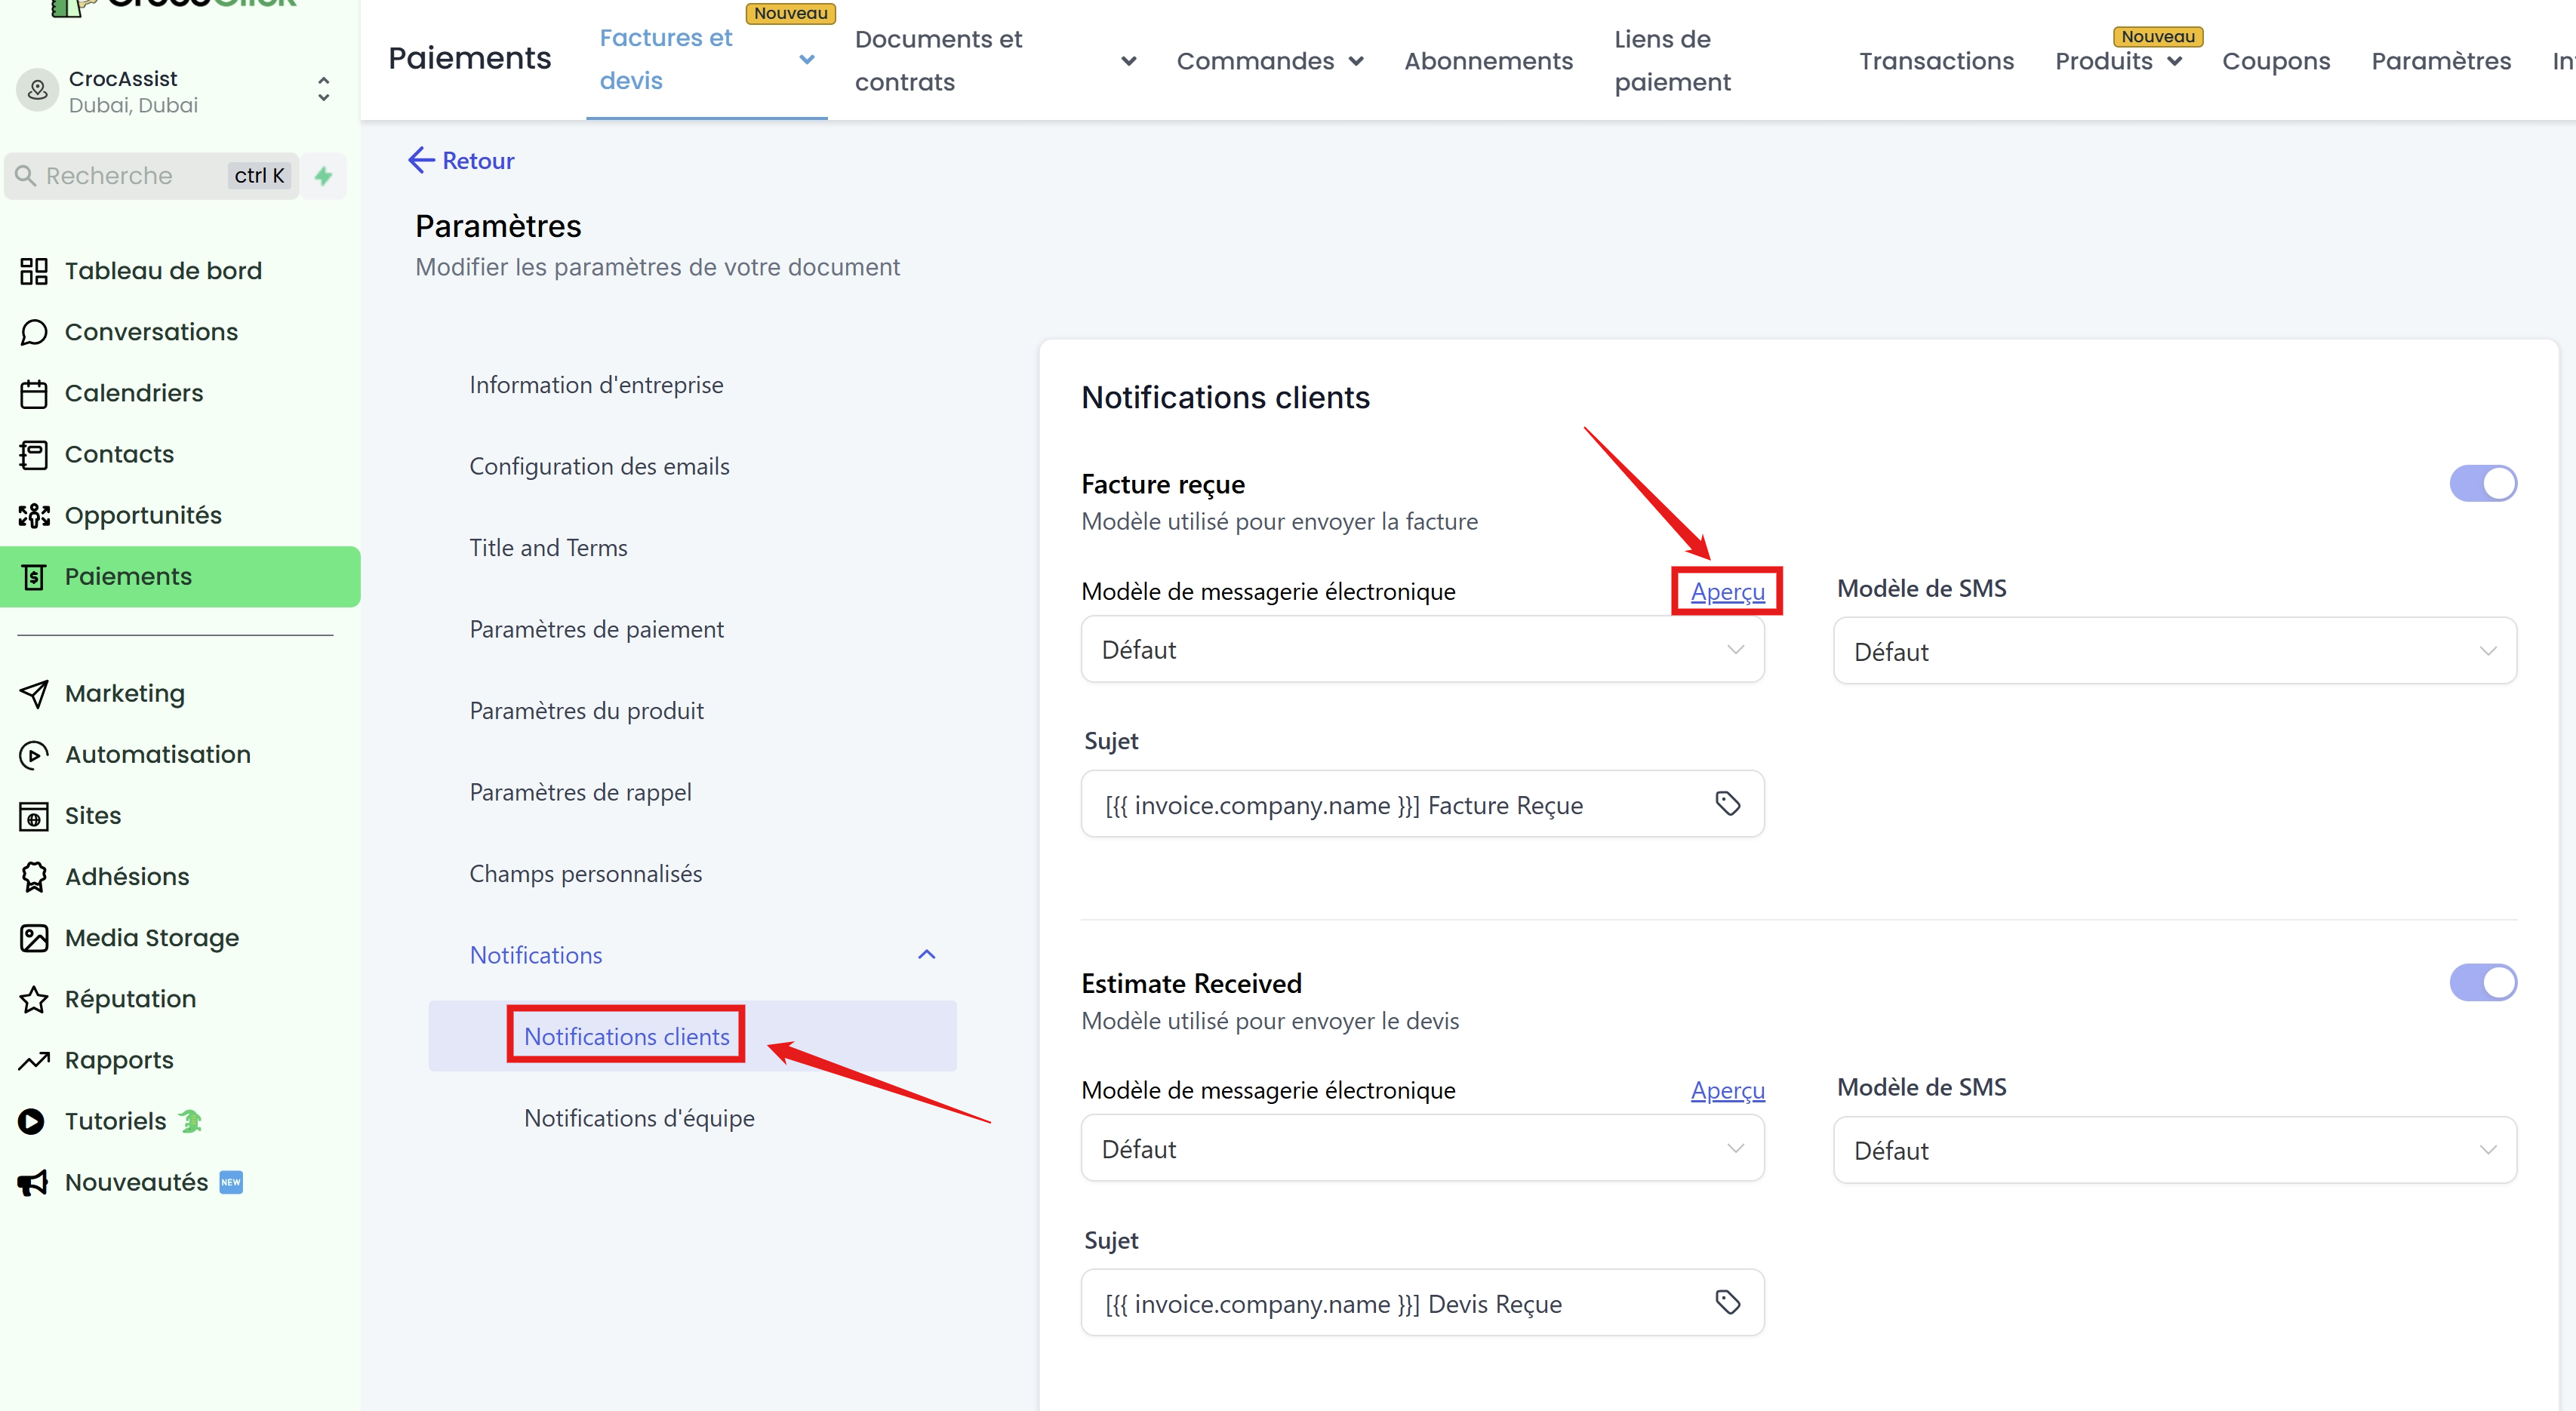Open Marketing paper-plane icon
Screen dimensions: 2576x1411
pyautogui.click(x=34, y=693)
